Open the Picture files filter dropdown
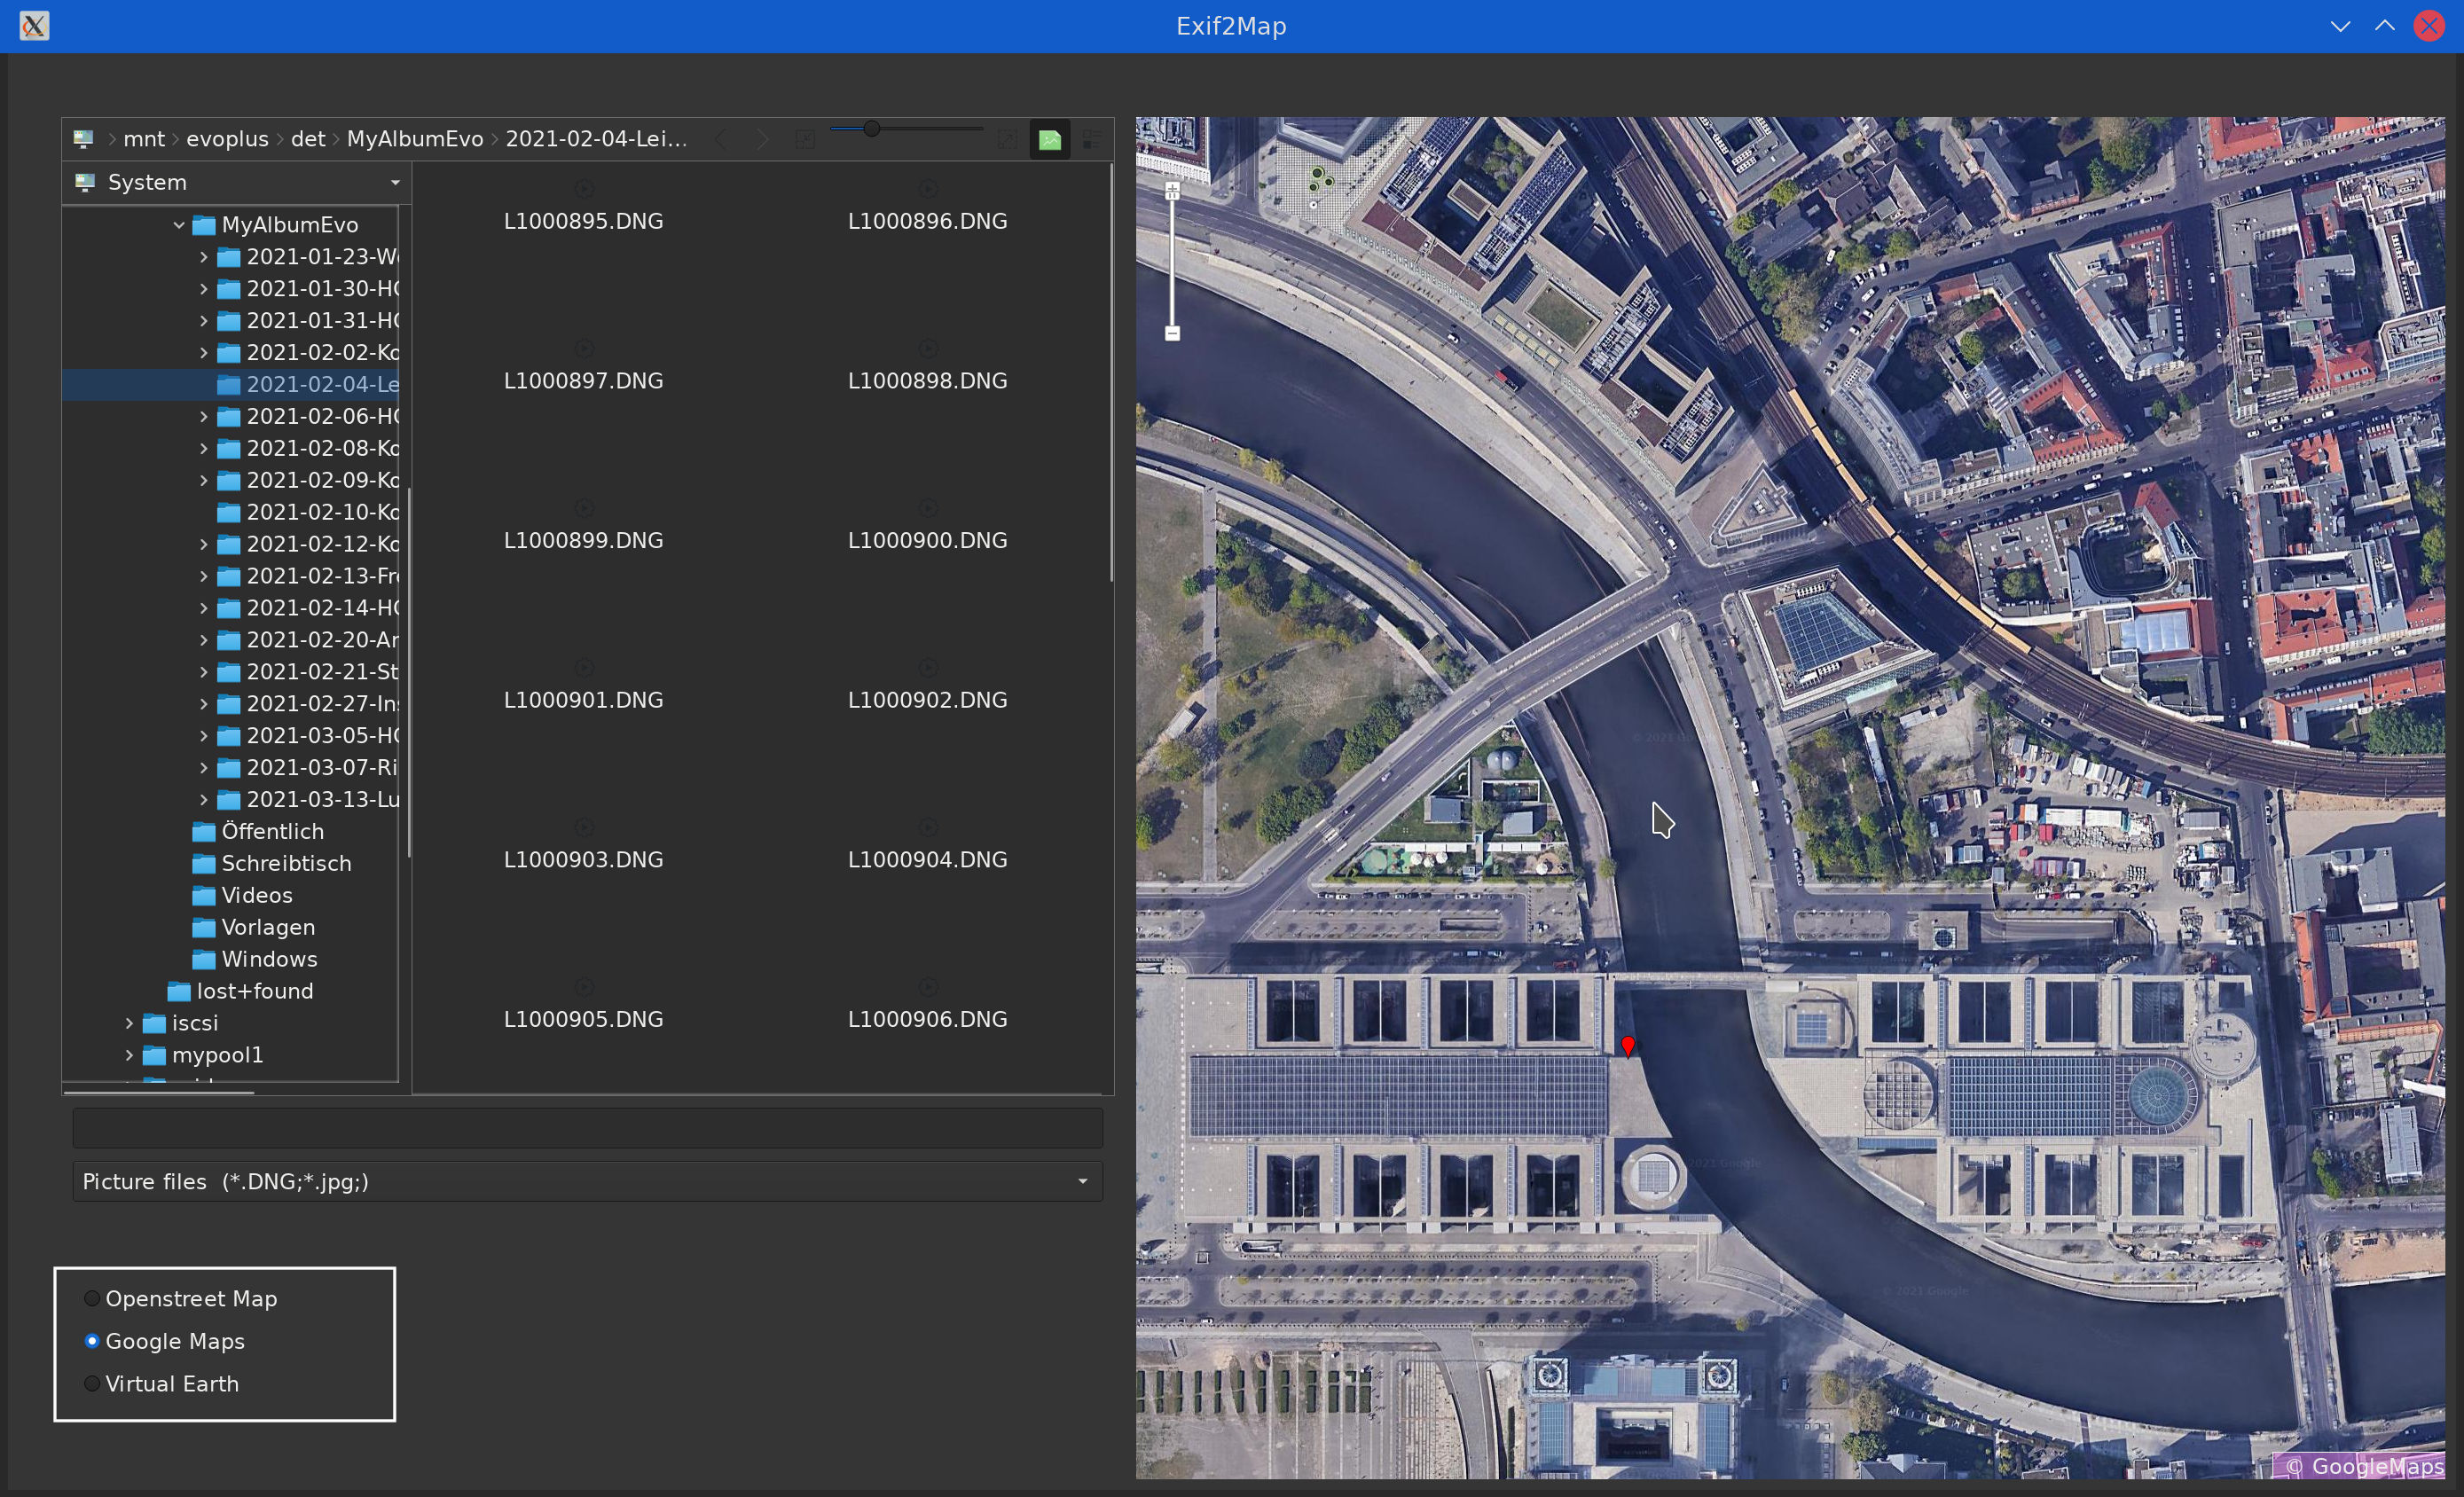This screenshot has width=2464, height=1497. (587, 1181)
